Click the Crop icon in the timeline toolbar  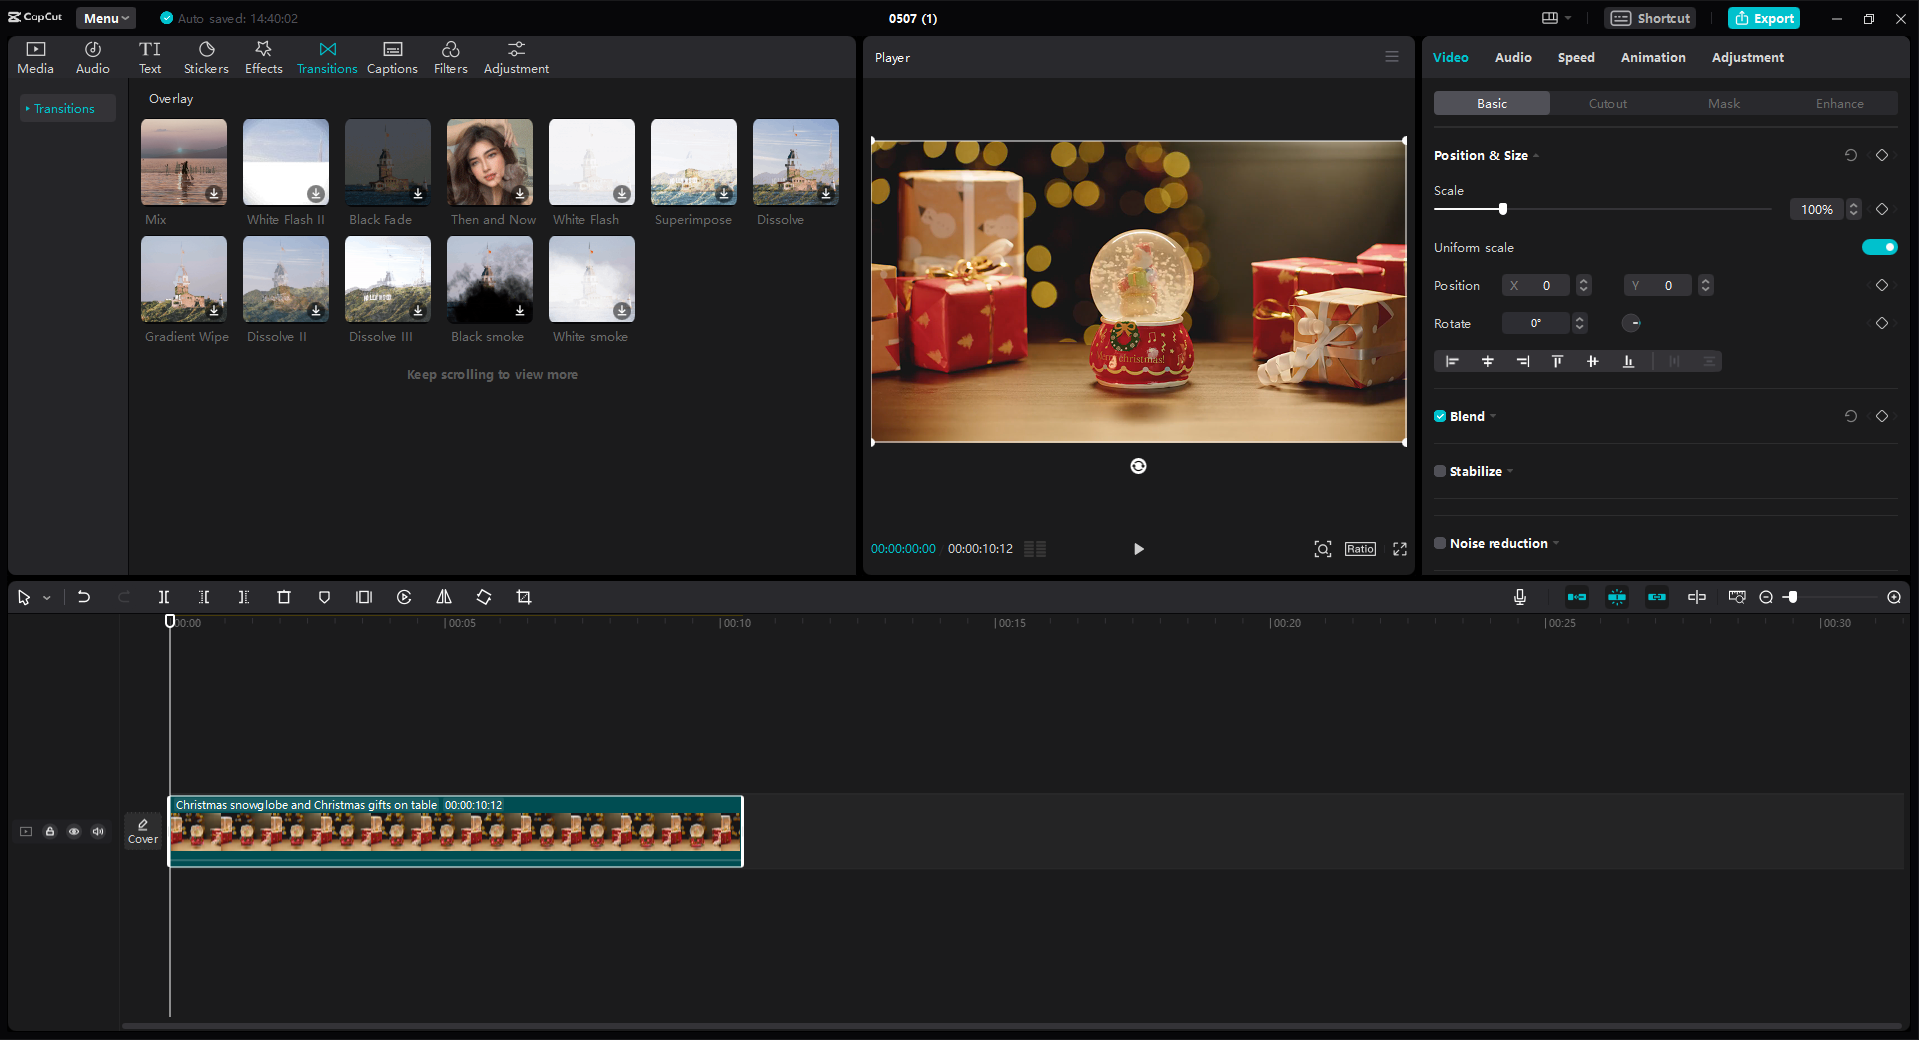point(524,597)
